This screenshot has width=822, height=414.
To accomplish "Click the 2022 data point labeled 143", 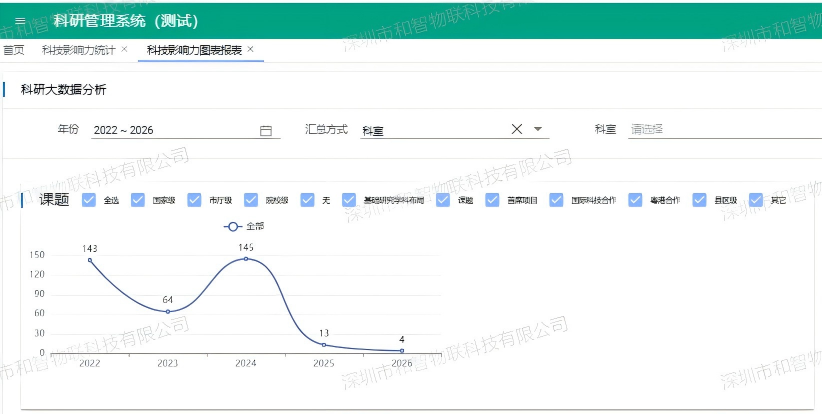I will (x=90, y=260).
